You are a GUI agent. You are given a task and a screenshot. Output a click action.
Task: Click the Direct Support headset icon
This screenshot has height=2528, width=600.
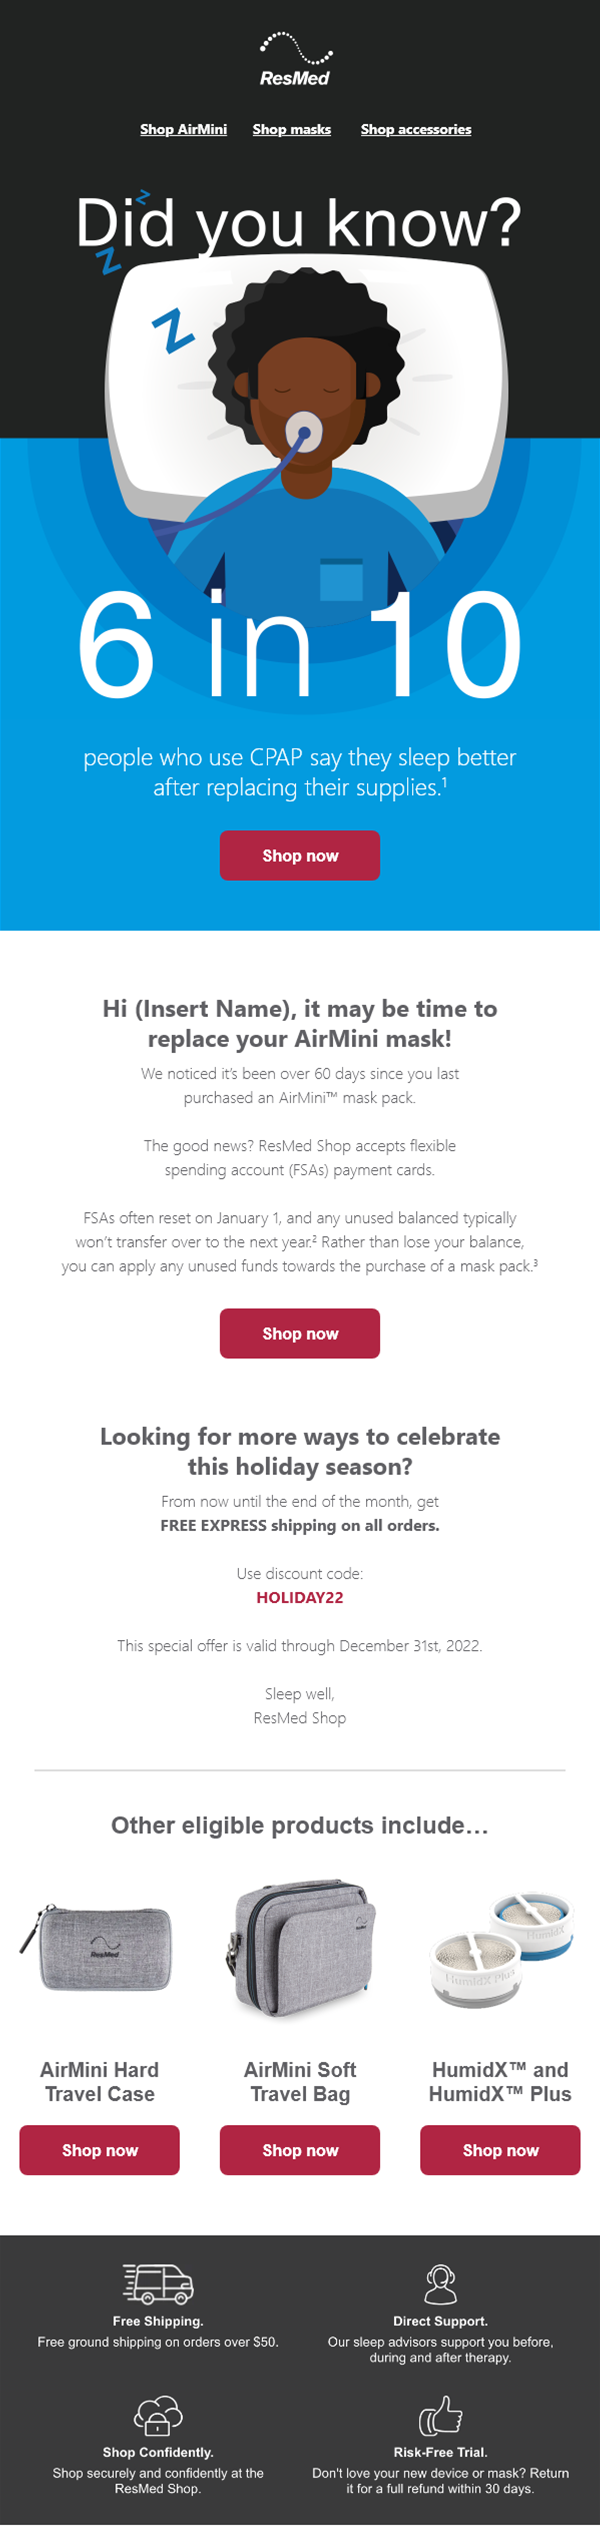point(440,2284)
